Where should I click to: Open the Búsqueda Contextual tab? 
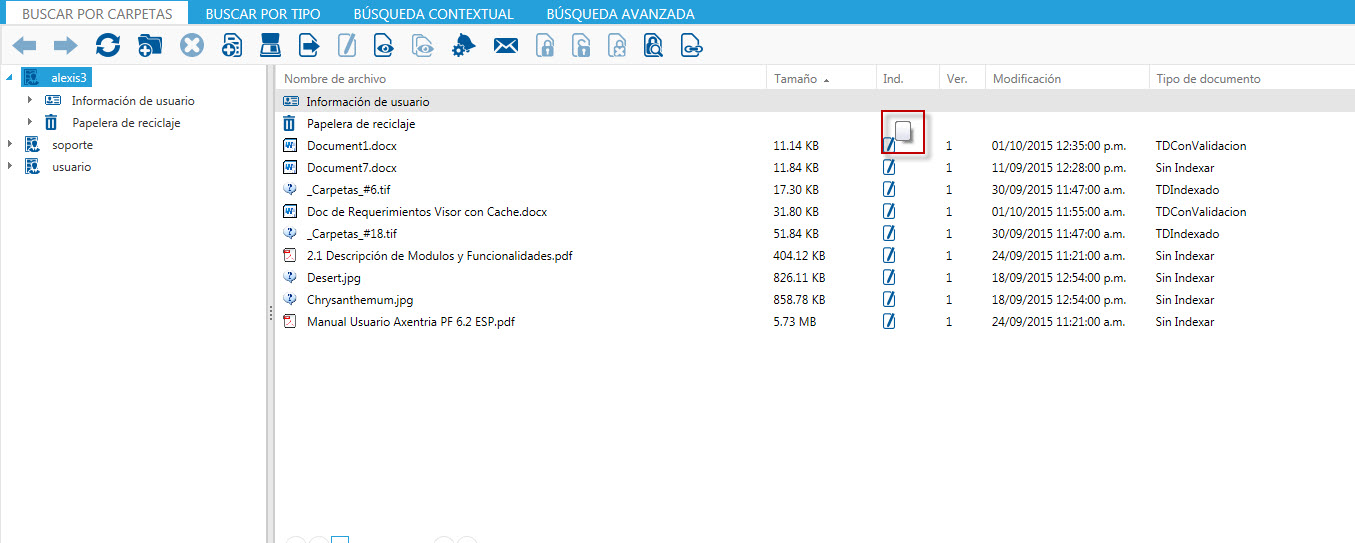point(433,14)
